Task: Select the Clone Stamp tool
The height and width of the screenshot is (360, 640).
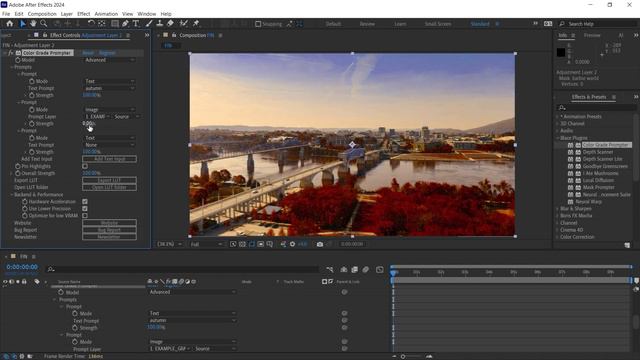Action: 160,24
